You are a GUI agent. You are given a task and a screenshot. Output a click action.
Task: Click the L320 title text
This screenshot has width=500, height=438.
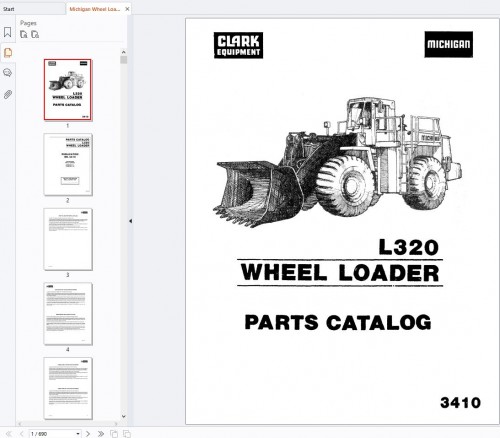[409, 248]
